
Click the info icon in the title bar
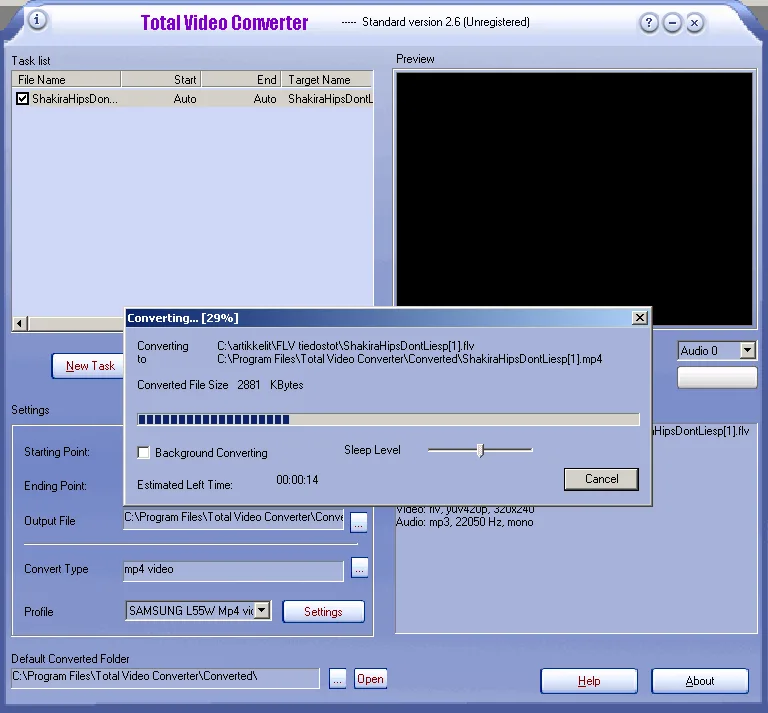tap(37, 20)
